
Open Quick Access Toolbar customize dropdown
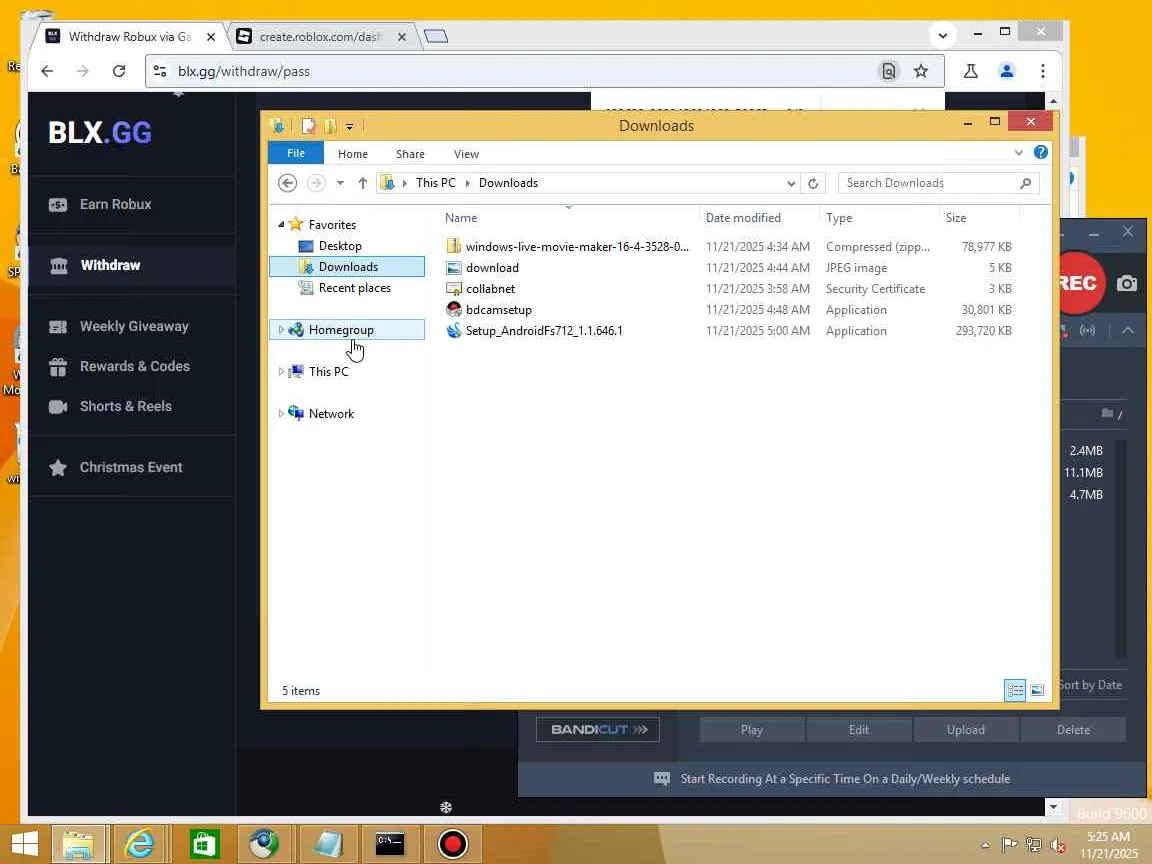coord(350,126)
